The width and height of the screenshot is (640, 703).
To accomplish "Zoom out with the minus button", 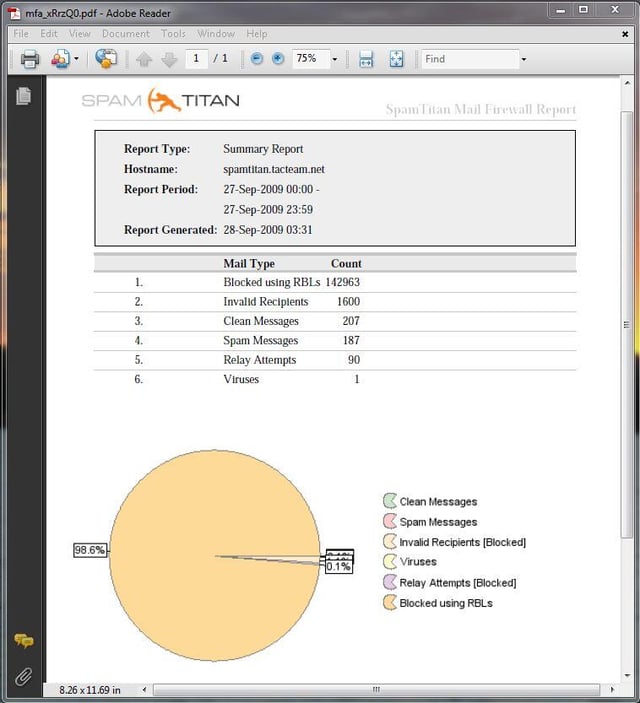I will click(257, 58).
